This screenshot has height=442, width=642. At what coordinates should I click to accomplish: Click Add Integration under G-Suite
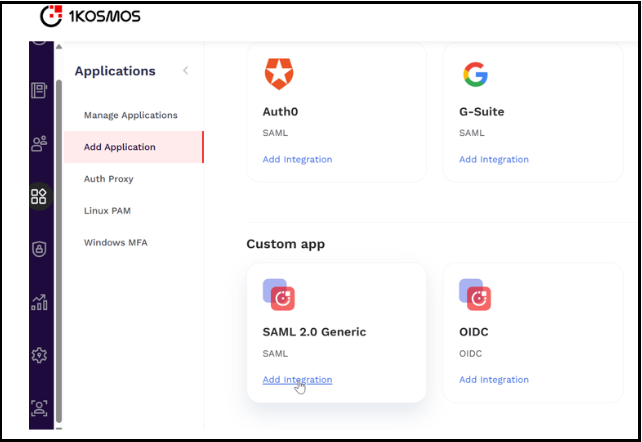[x=493, y=160]
